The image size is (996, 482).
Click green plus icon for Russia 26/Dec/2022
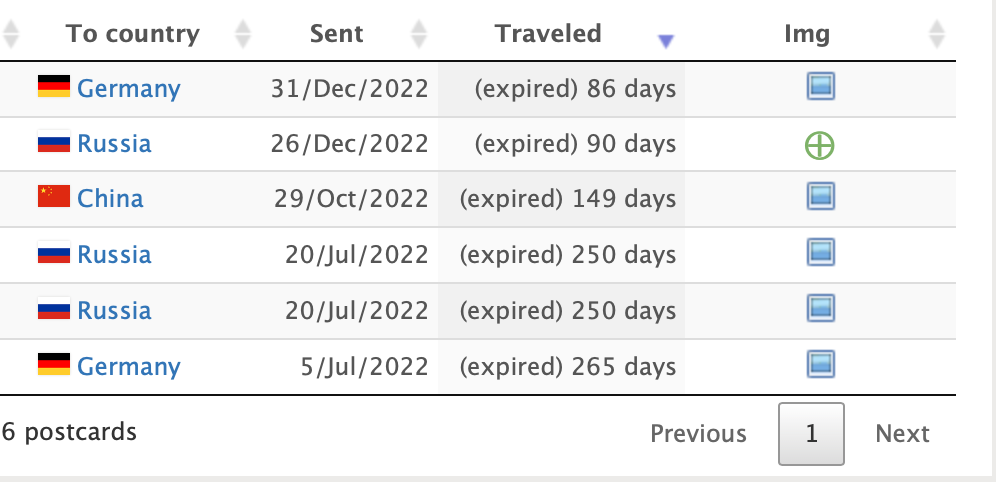pyautogui.click(x=819, y=145)
